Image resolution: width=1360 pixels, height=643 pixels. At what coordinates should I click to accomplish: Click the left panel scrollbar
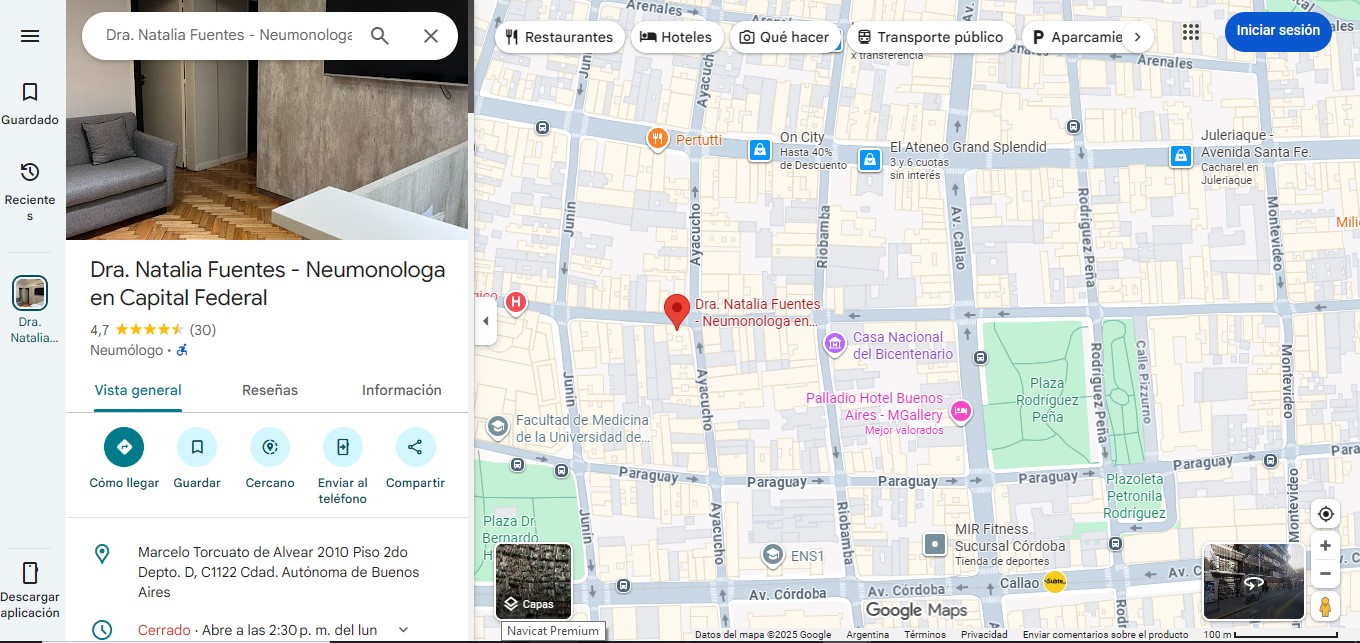tap(471, 56)
